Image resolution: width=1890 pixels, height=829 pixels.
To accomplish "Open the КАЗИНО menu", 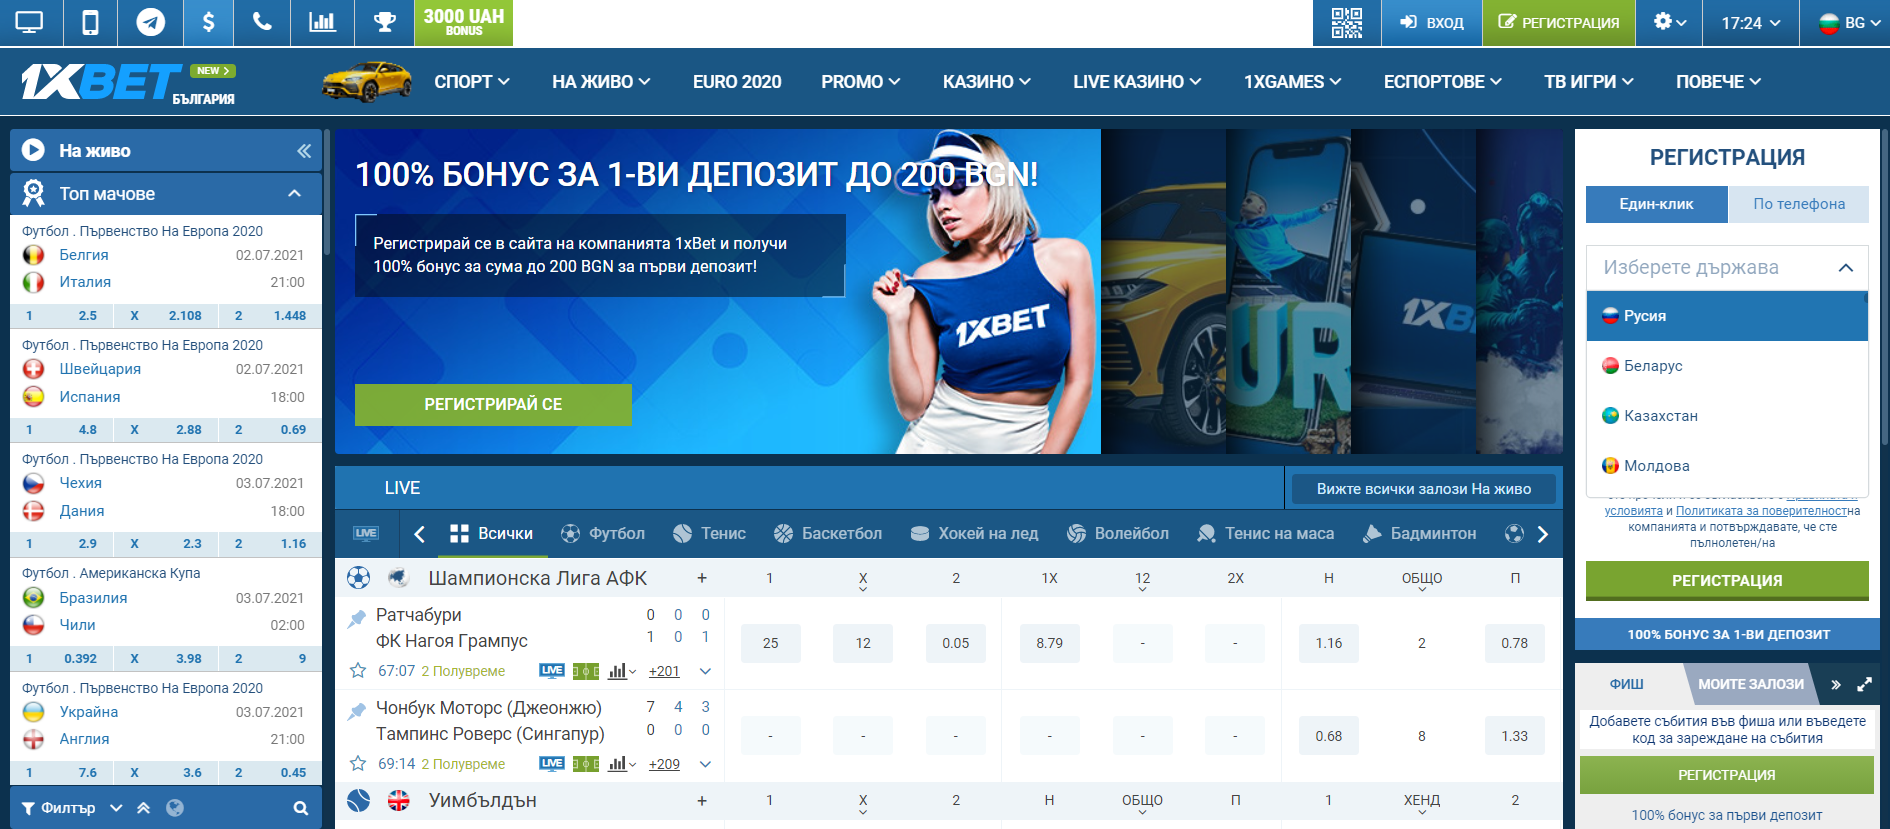I will pos(986,82).
